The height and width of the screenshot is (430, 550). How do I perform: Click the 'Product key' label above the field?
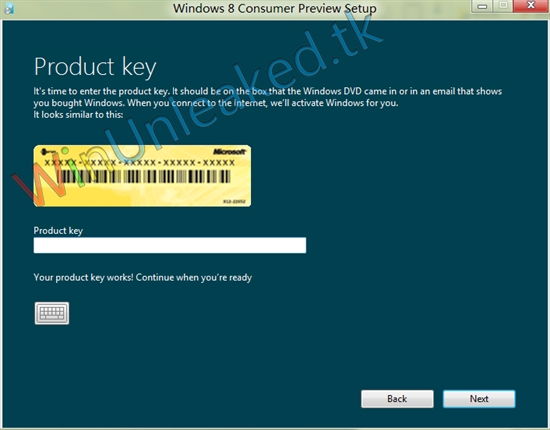[58, 230]
